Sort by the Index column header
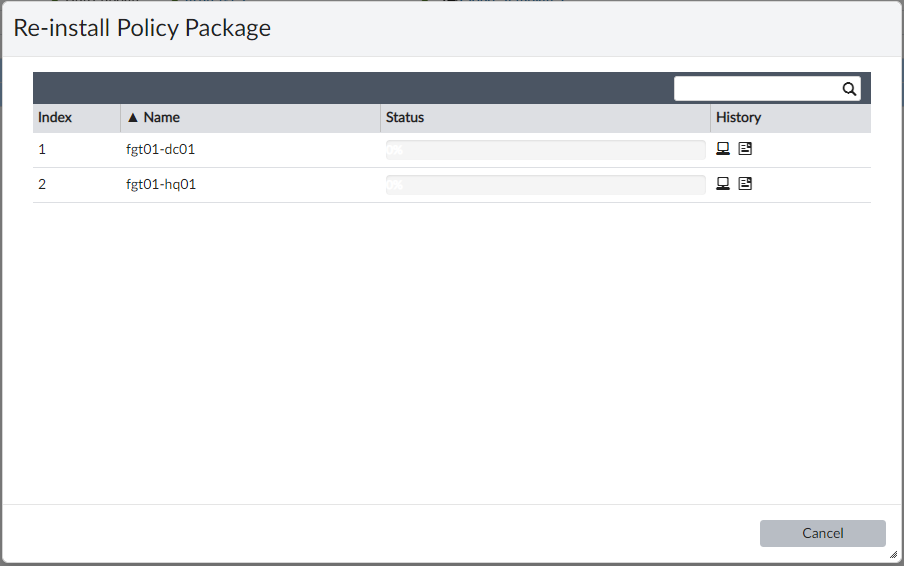904x566 pixels. click(x=55, y=118)
